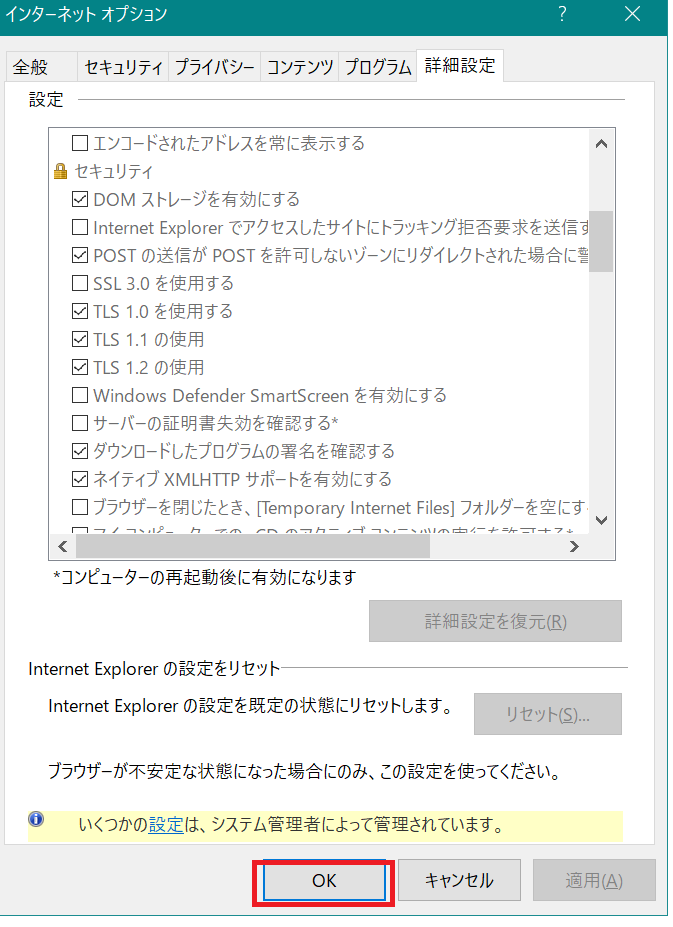Viewport: 673px width, 927px height.
Task: Check サーバーの証明書失効を確認する
Action: click(80, 423)
